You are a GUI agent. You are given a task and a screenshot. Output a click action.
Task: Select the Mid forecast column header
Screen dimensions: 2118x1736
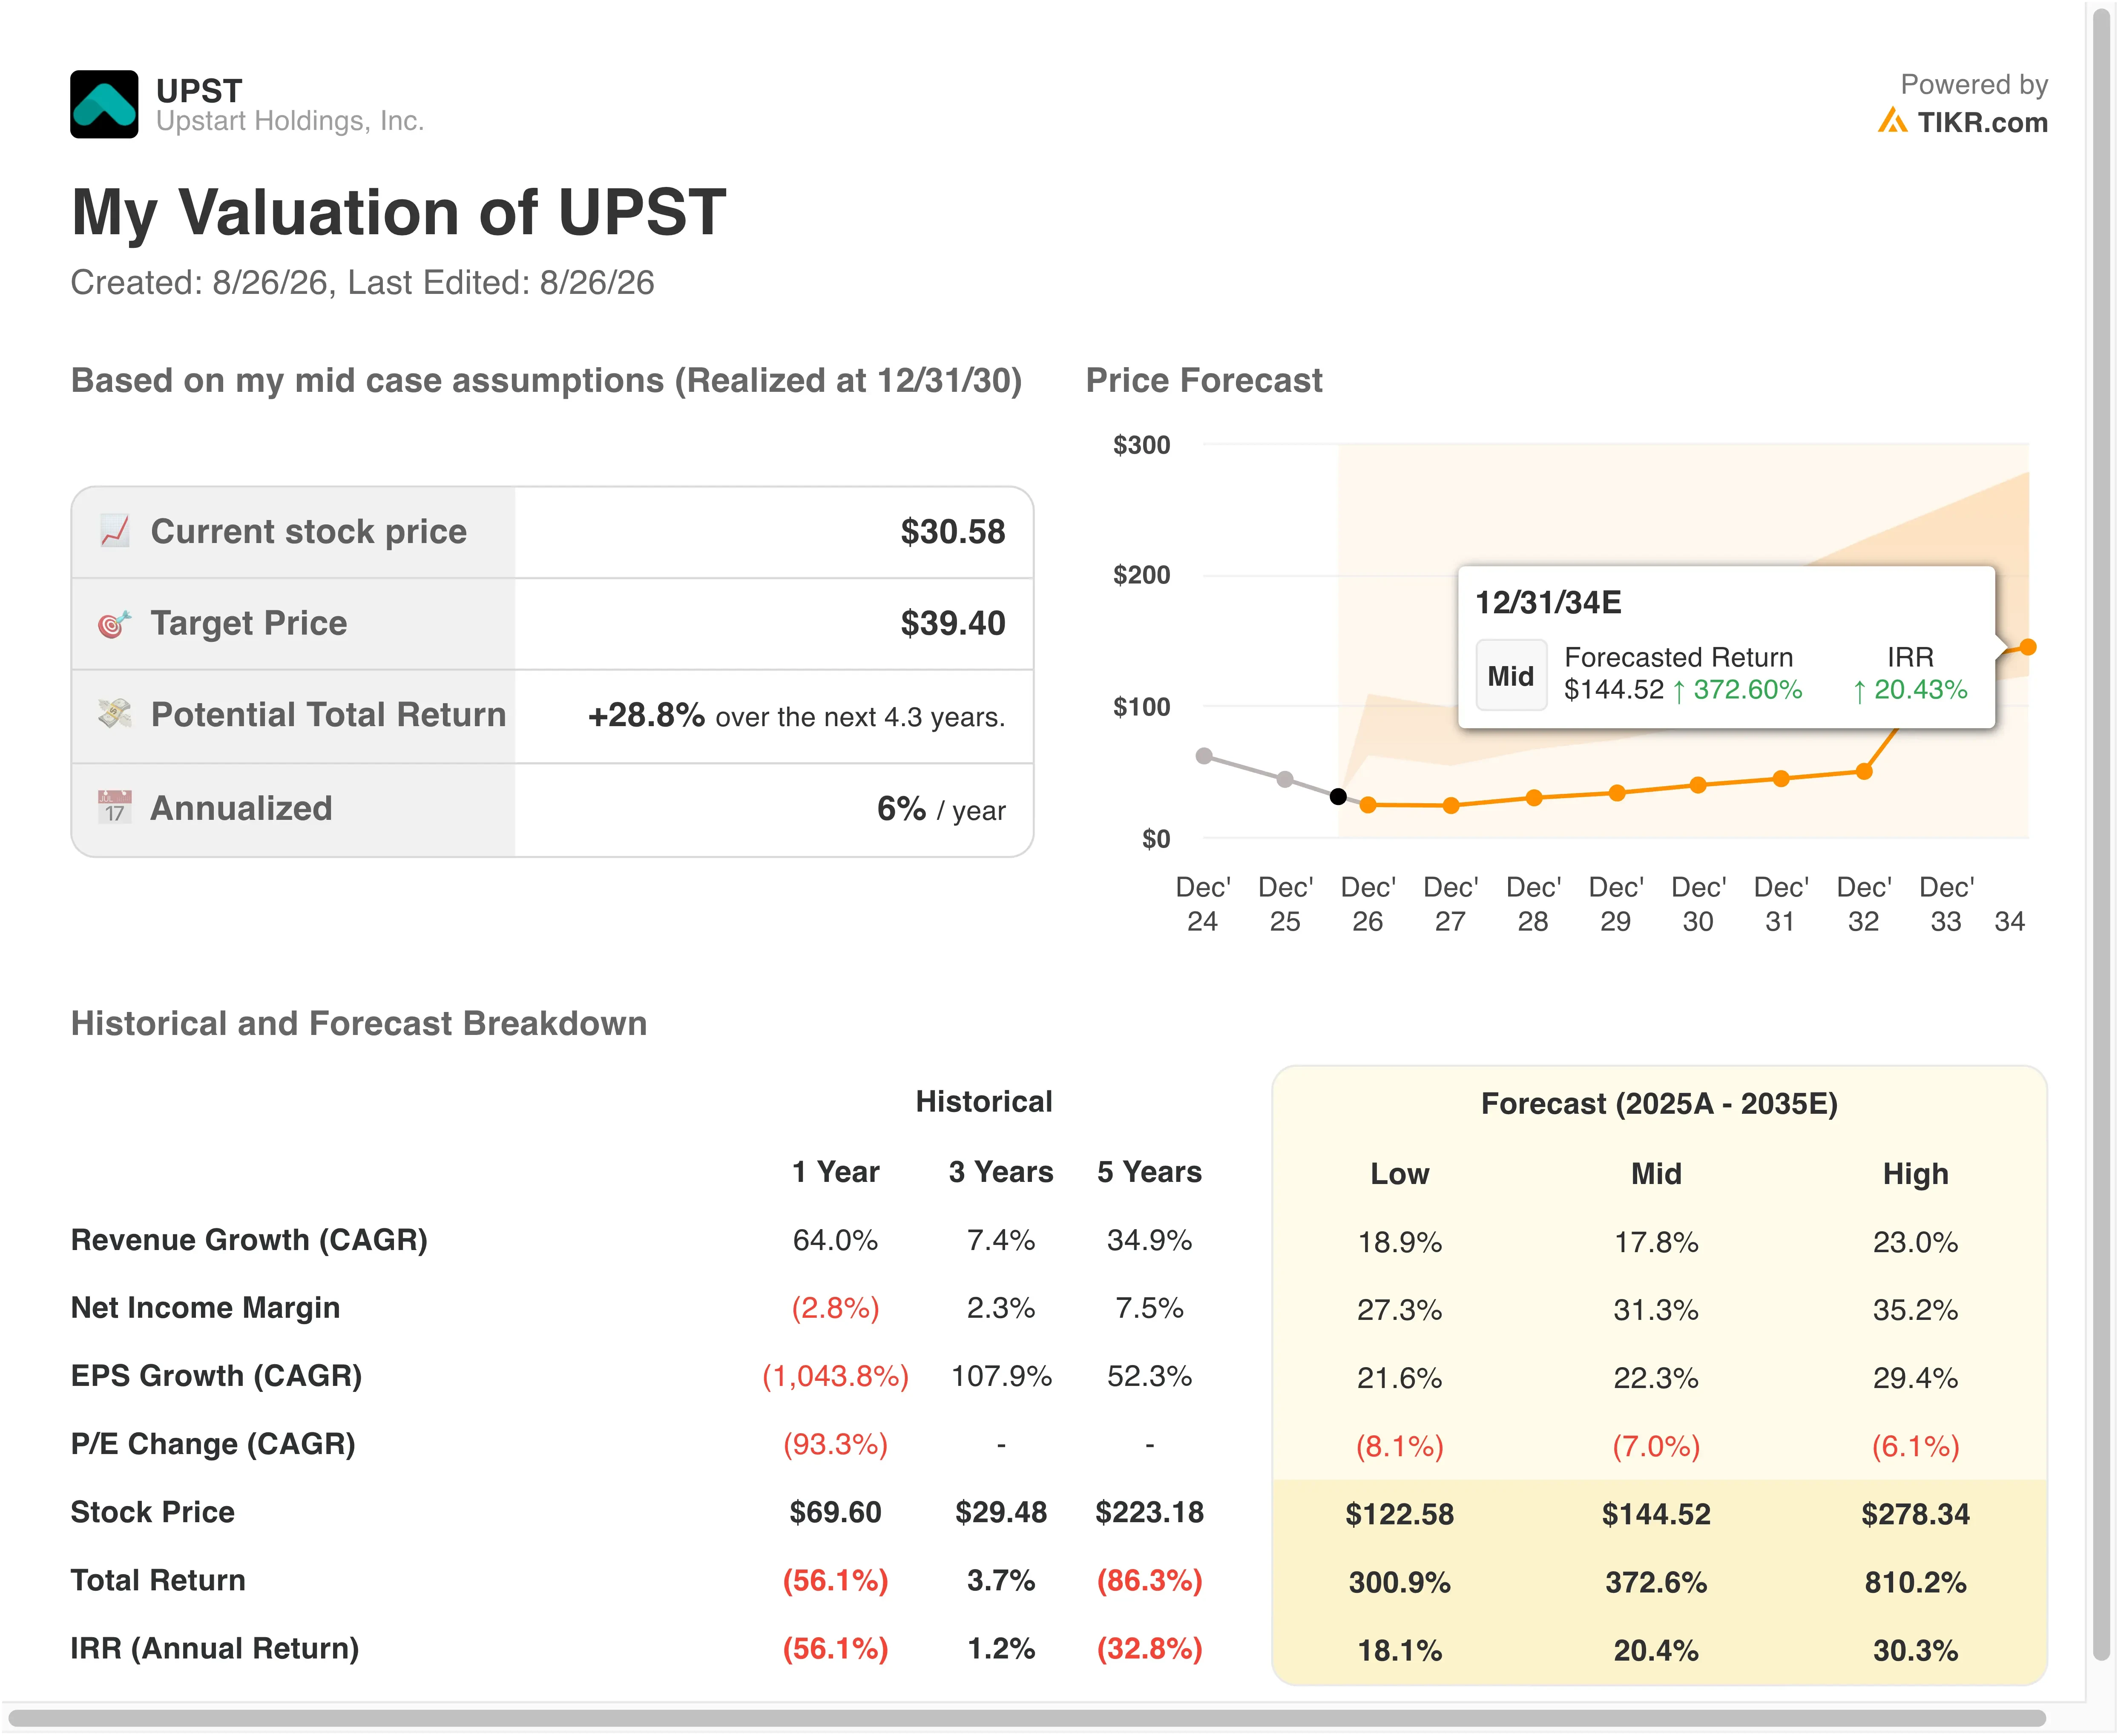coord(1656,1173)
